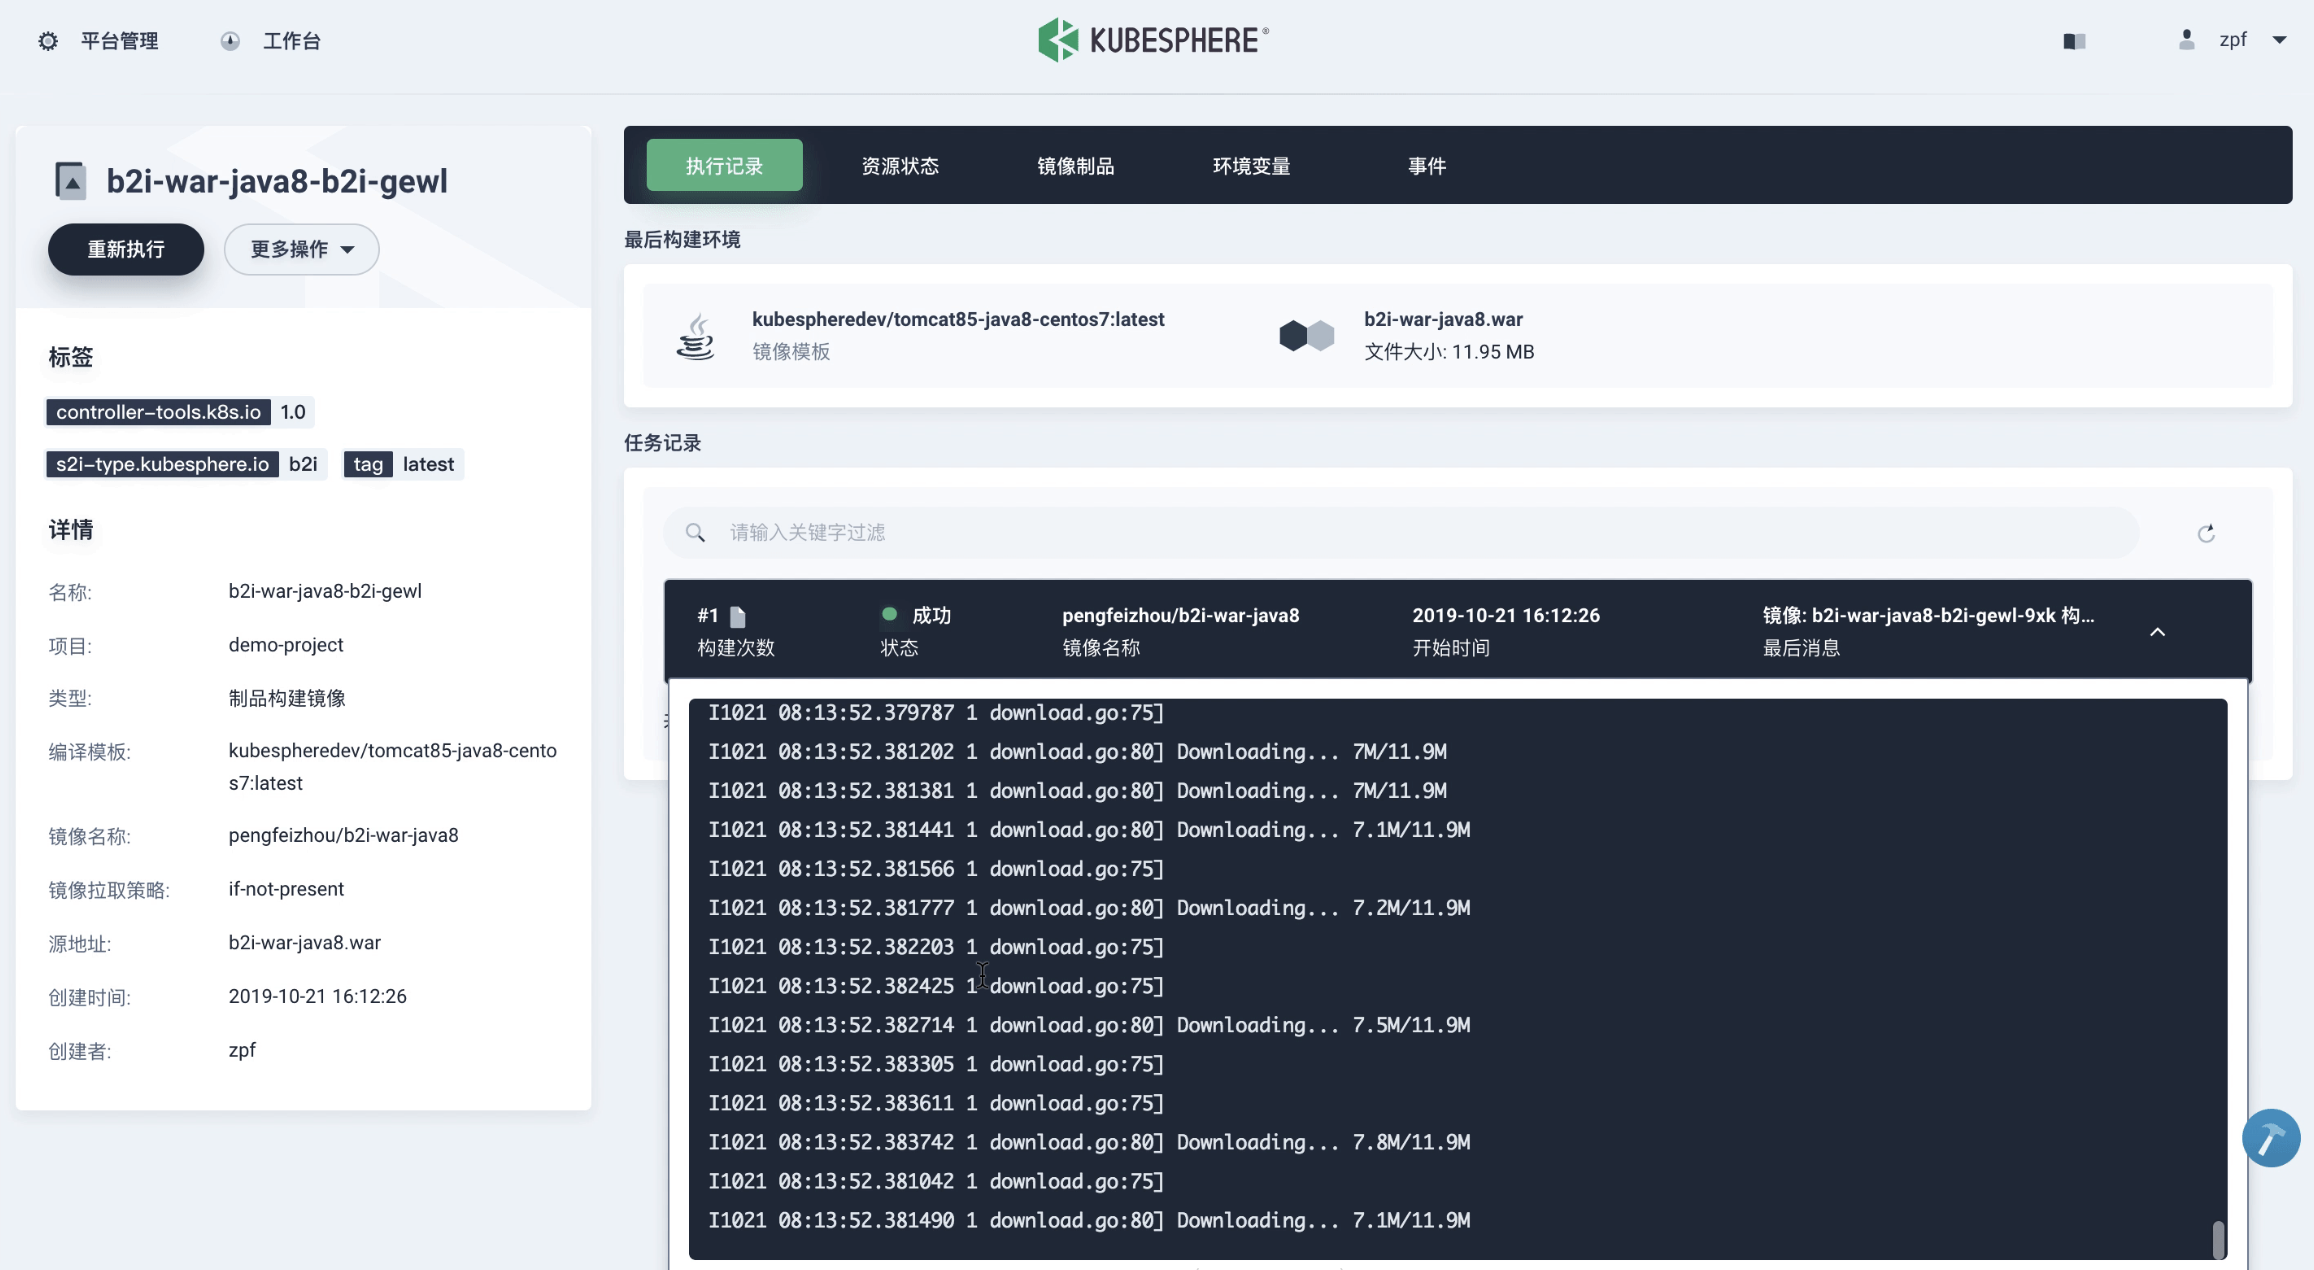
Task: Expand the 更多操作 dropdown
Action: coord(301,249)
